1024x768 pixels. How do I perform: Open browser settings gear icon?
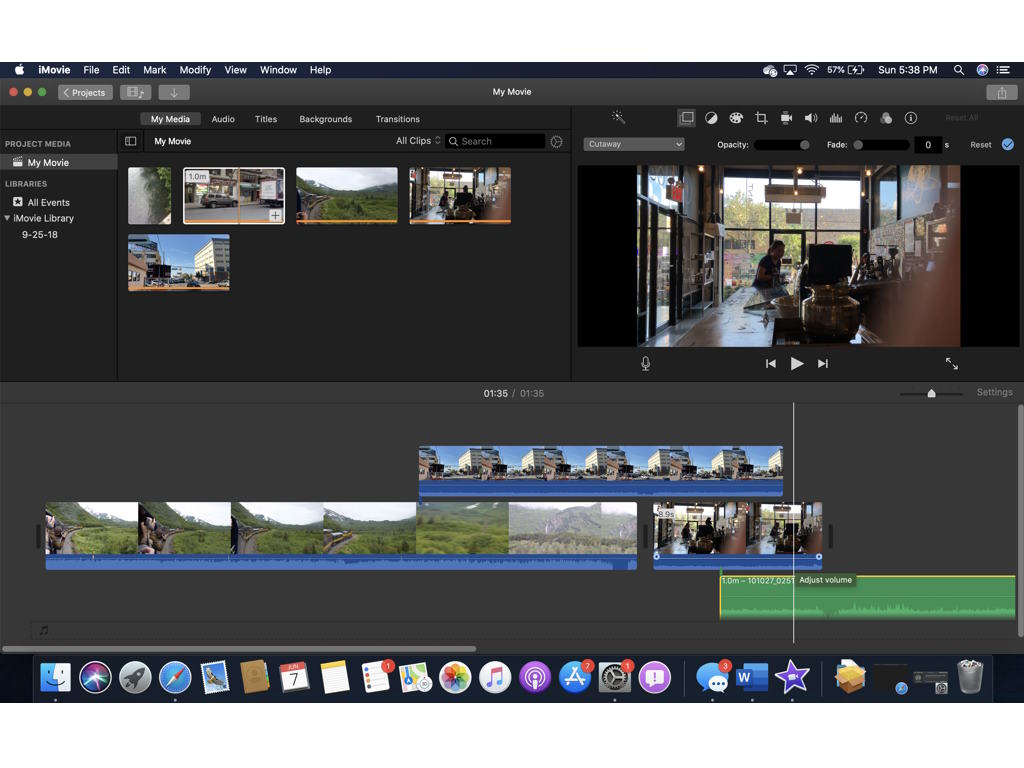(x=556, y=141)
